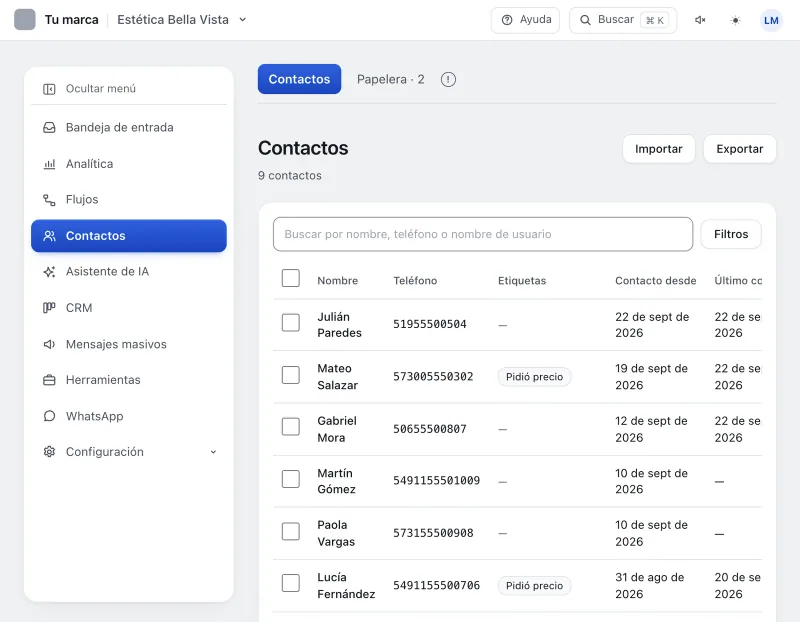Open the Filtros button
800x622 pixels.
pos(731,234)
